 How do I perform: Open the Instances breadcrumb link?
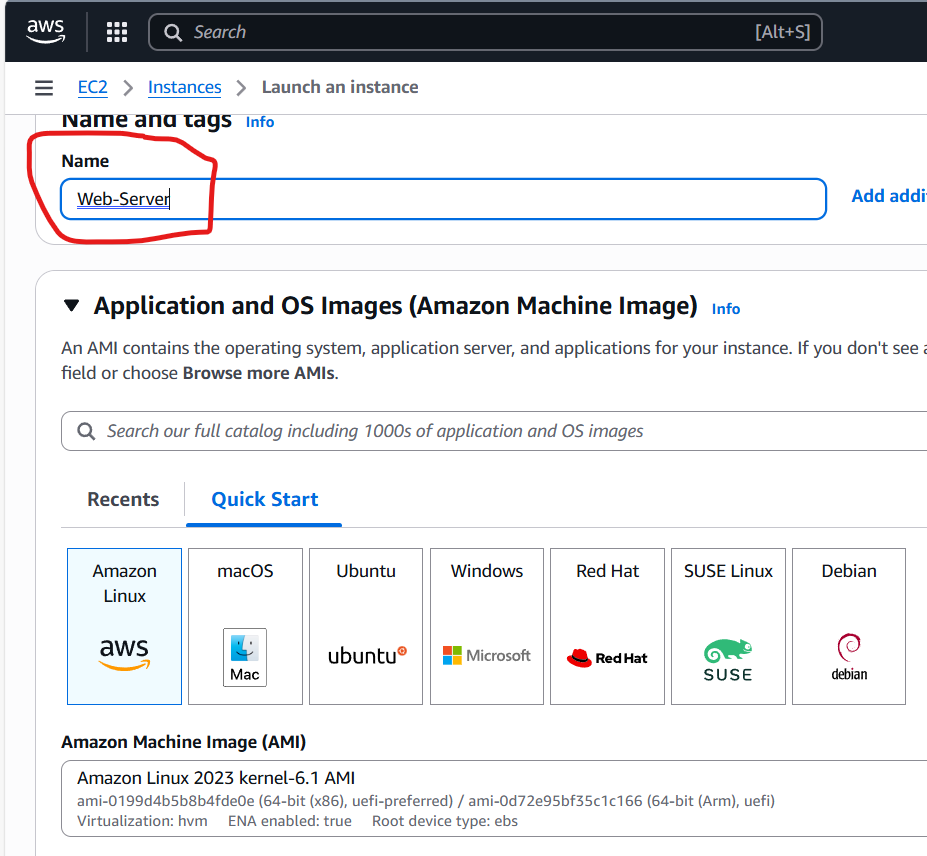tap(184, 87)
